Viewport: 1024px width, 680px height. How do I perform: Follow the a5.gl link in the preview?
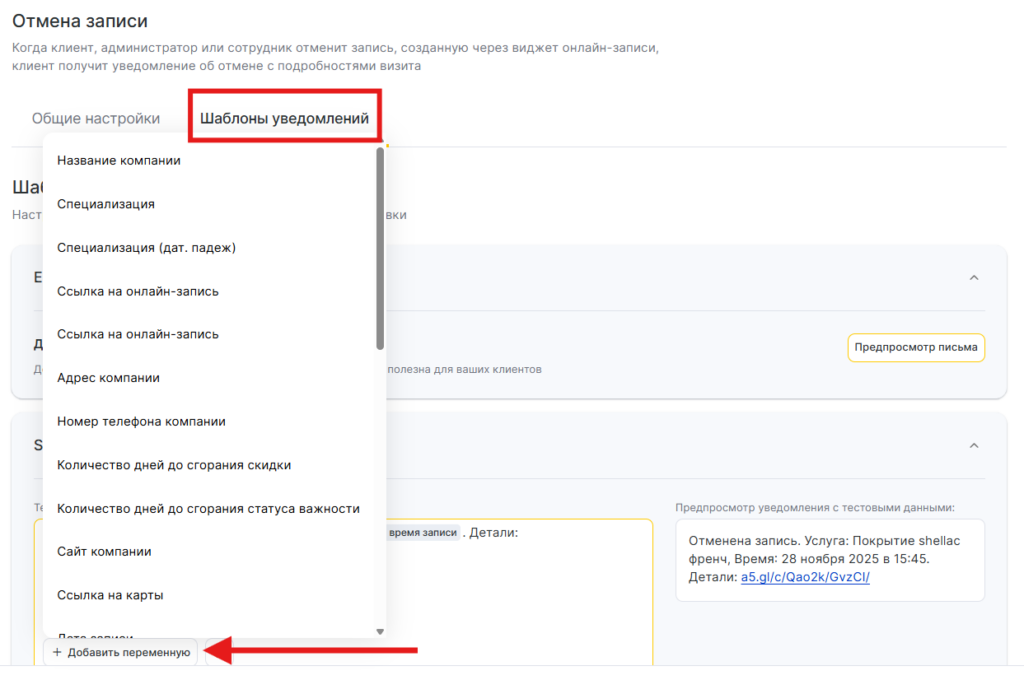tap(805, 577)
